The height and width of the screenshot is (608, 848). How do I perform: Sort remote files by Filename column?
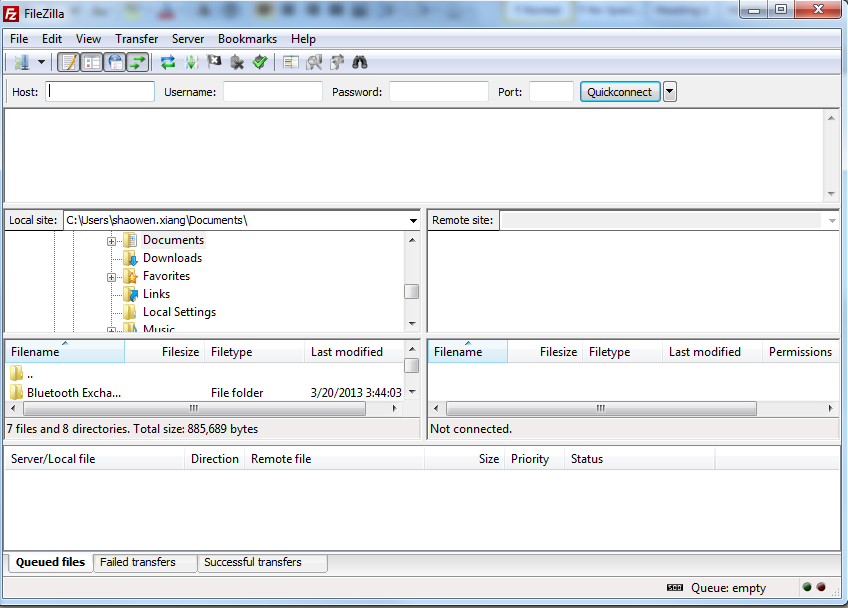coord(468,352)
